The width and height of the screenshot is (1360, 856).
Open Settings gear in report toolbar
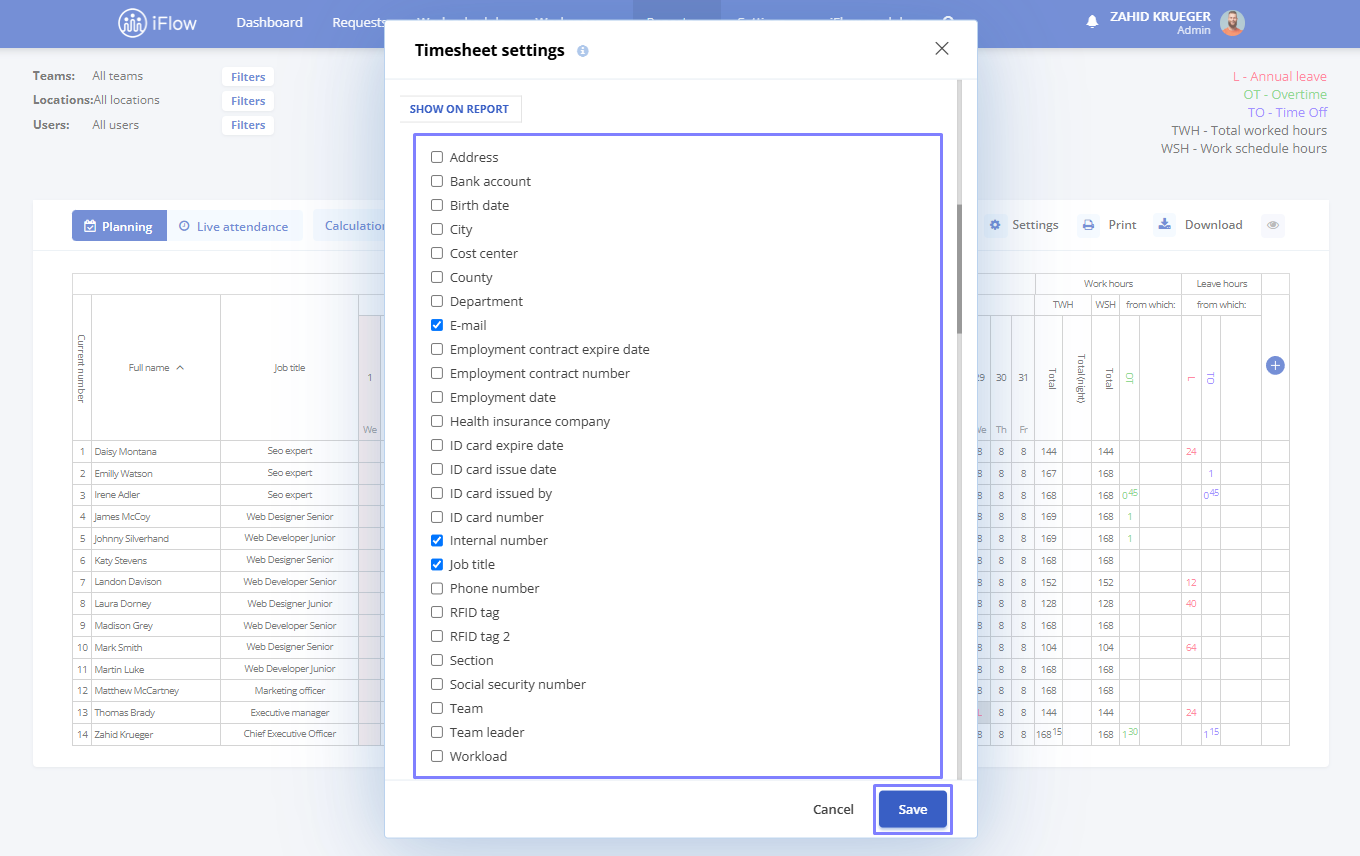click(995, 225)
